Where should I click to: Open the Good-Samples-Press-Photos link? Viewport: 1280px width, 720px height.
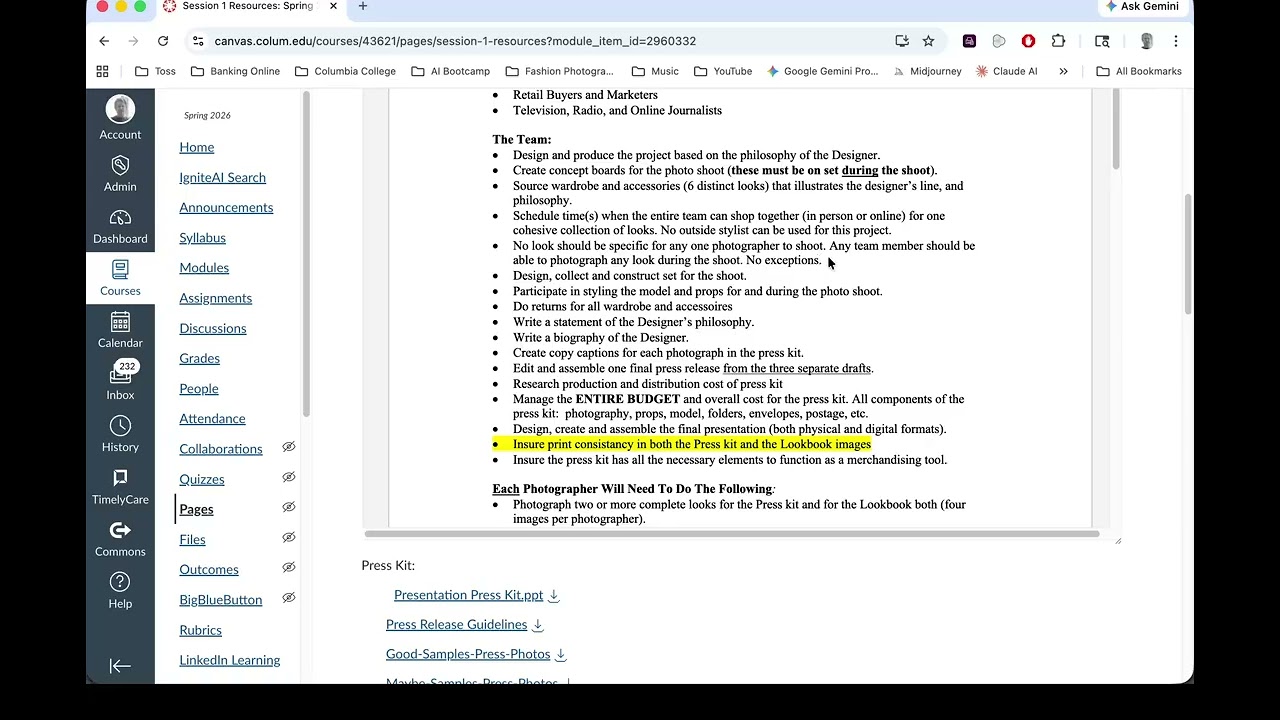(468, 654)
